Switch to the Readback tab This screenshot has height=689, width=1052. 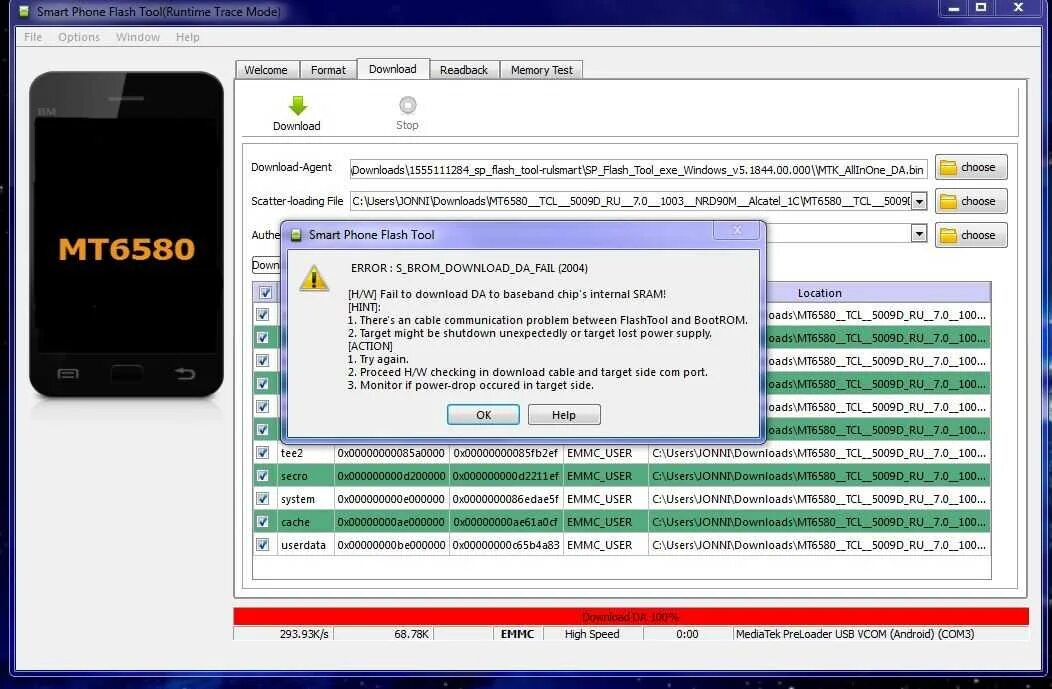464,70
